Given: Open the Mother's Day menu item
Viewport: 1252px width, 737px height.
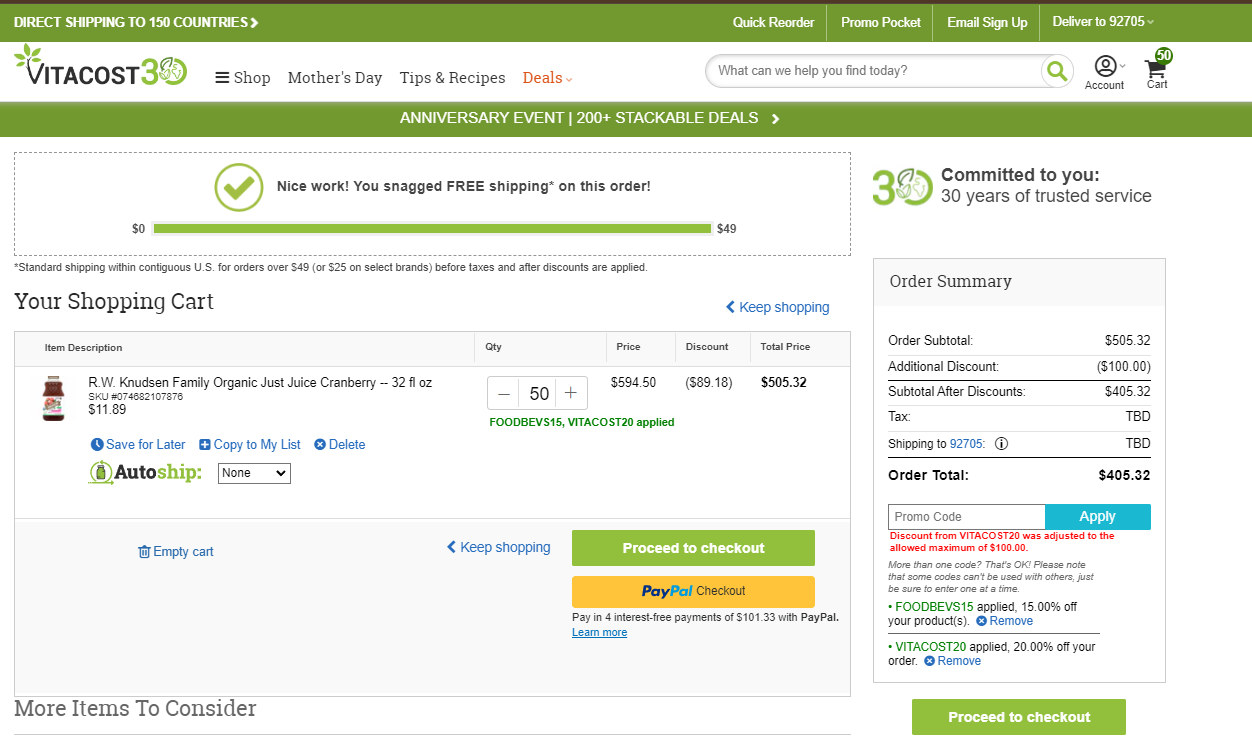Looking at the screenshot, I should click(335, 78).
